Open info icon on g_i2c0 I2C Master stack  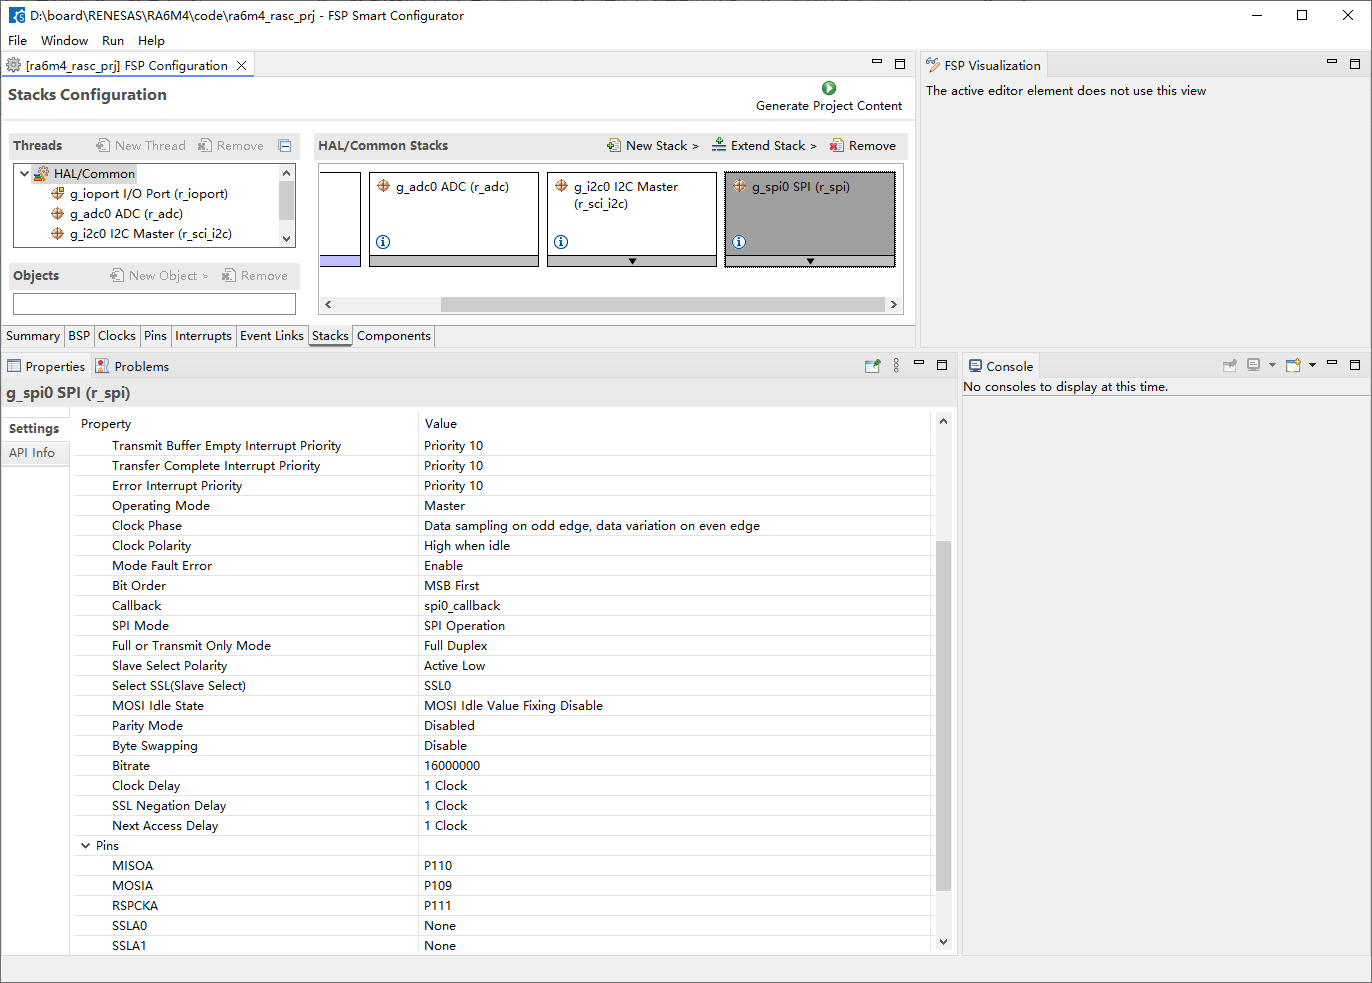click(561, 242)
